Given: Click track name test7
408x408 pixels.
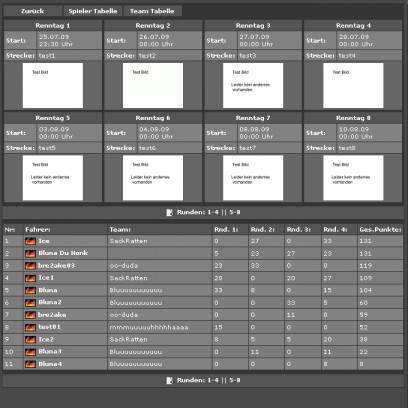Looking at the screenshot, I should [247, 148].
